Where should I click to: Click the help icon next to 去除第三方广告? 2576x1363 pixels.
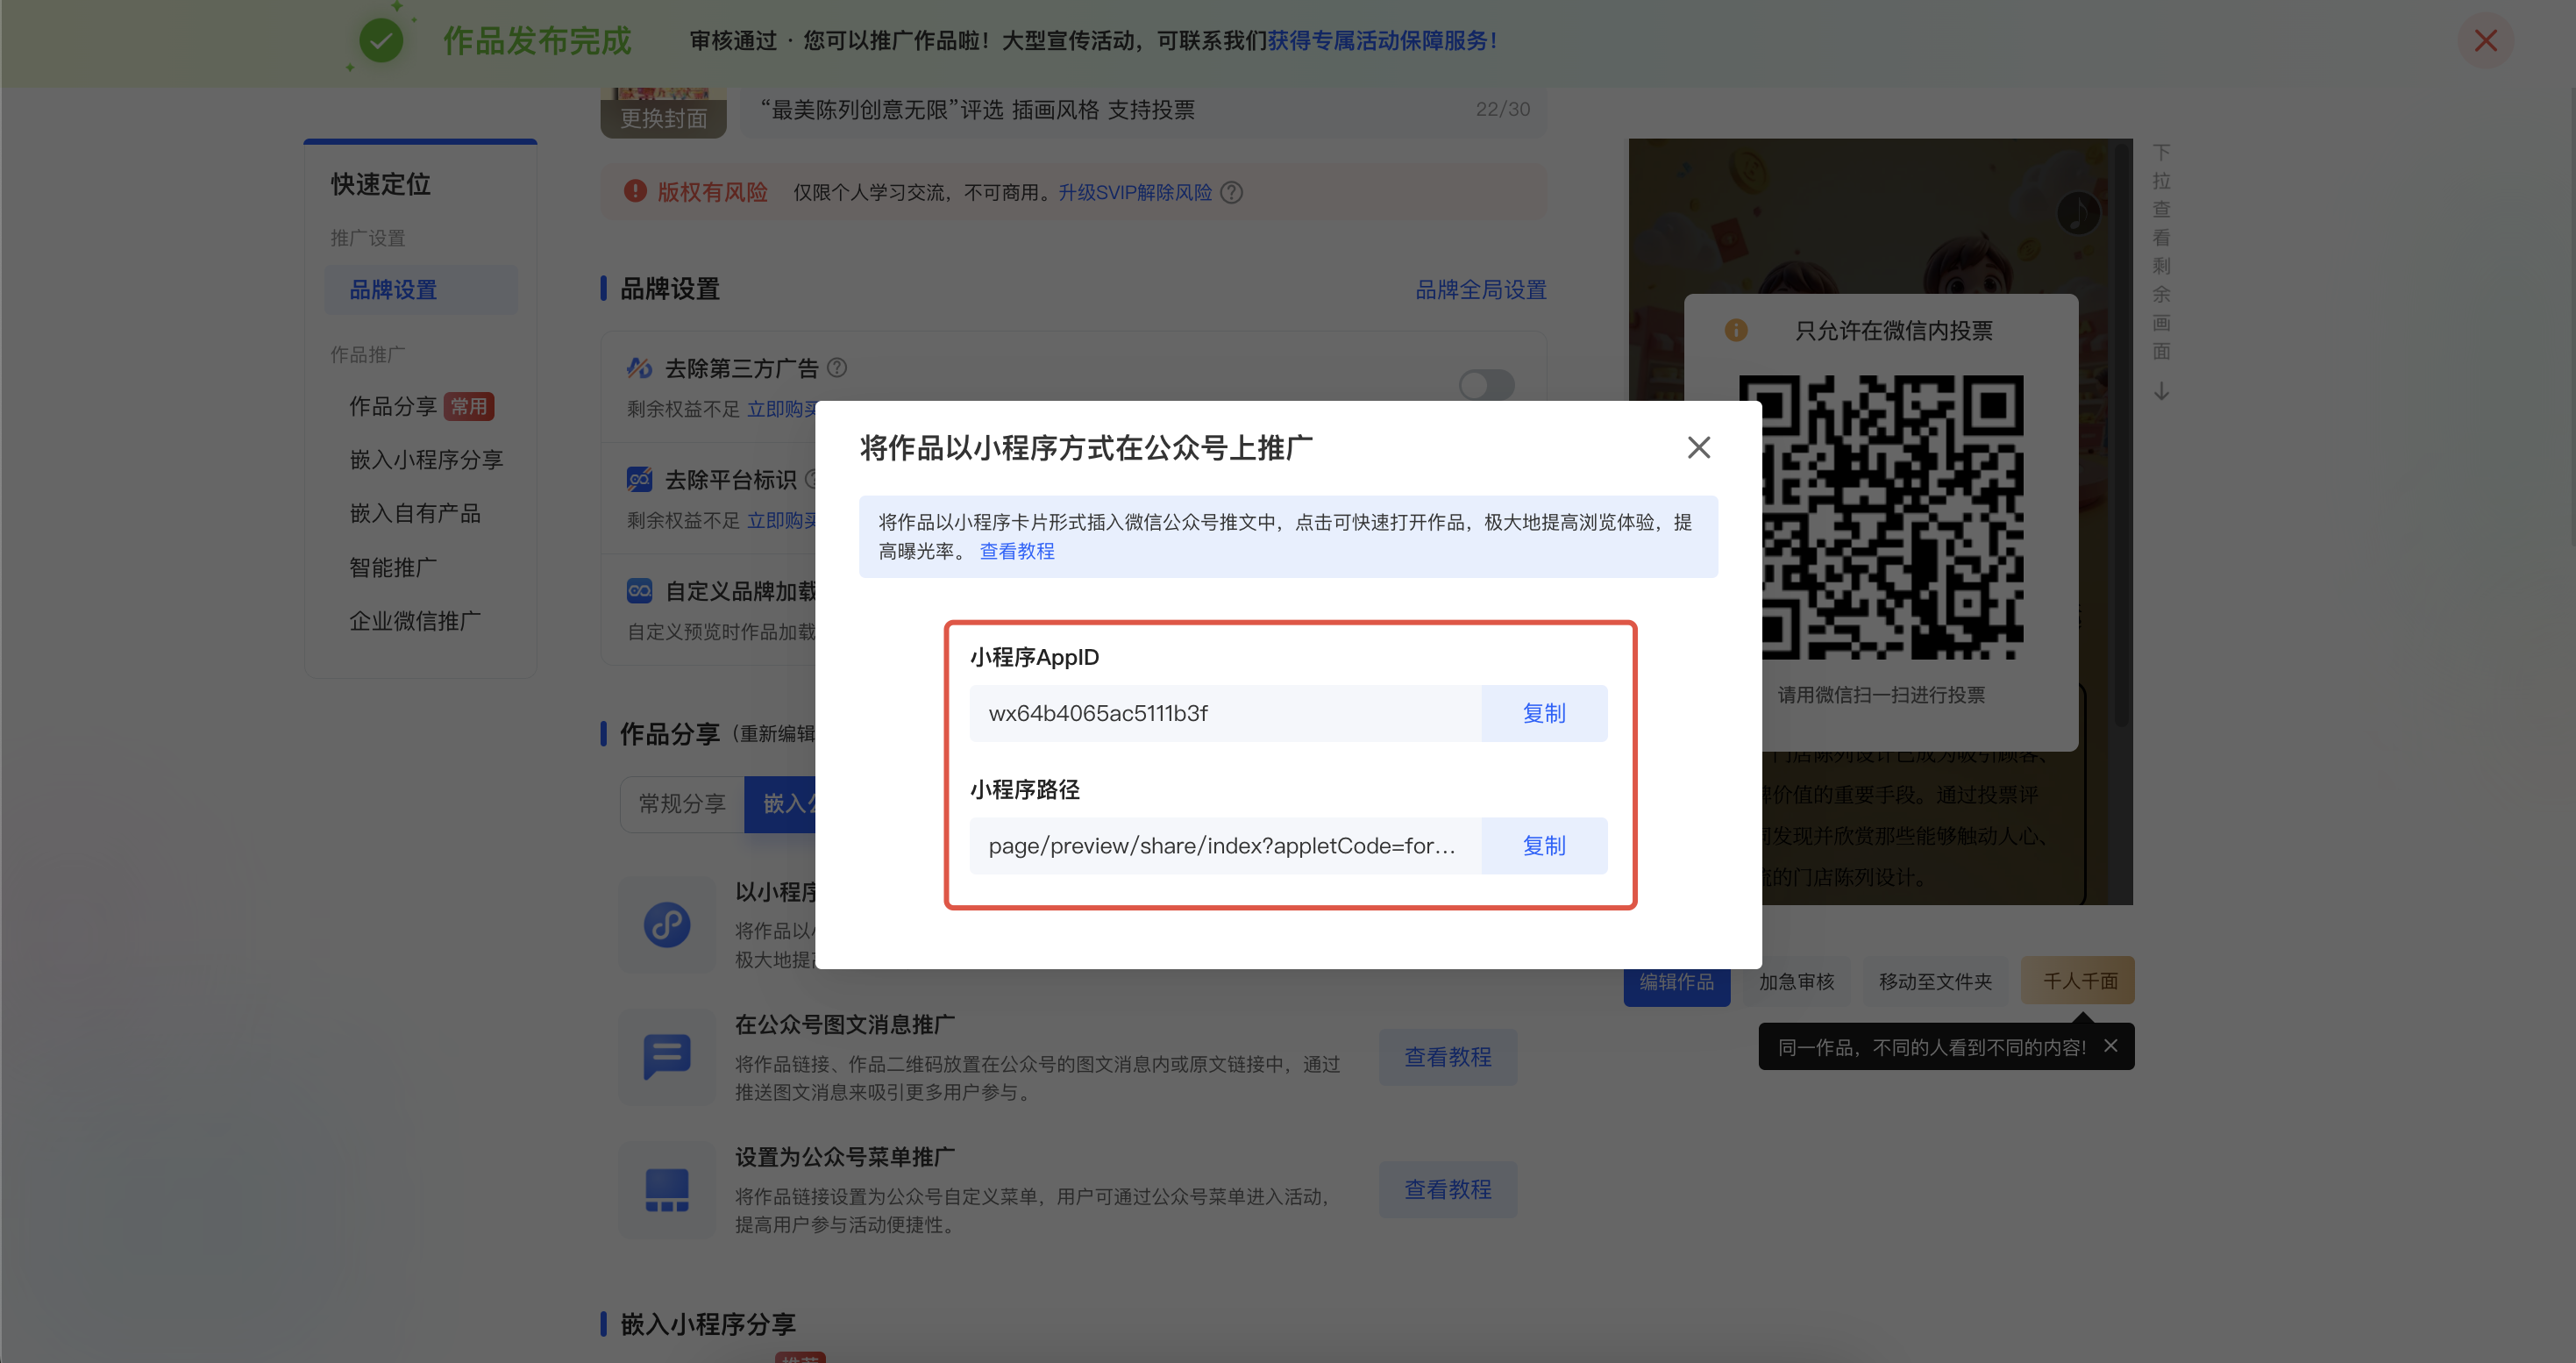[x=837, y=368]
